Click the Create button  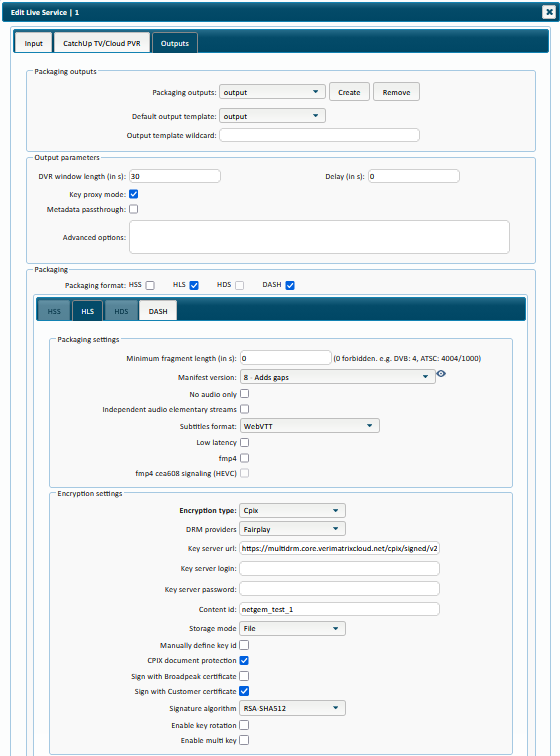(x=349, y=92)
